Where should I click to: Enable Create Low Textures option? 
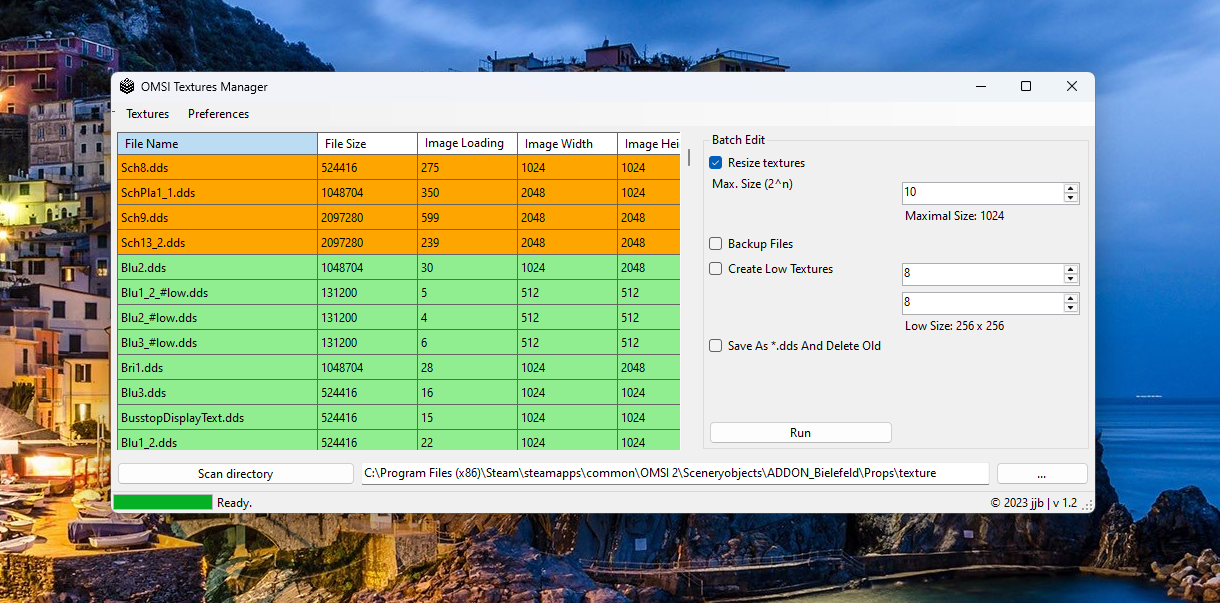(x=716, y=269)
